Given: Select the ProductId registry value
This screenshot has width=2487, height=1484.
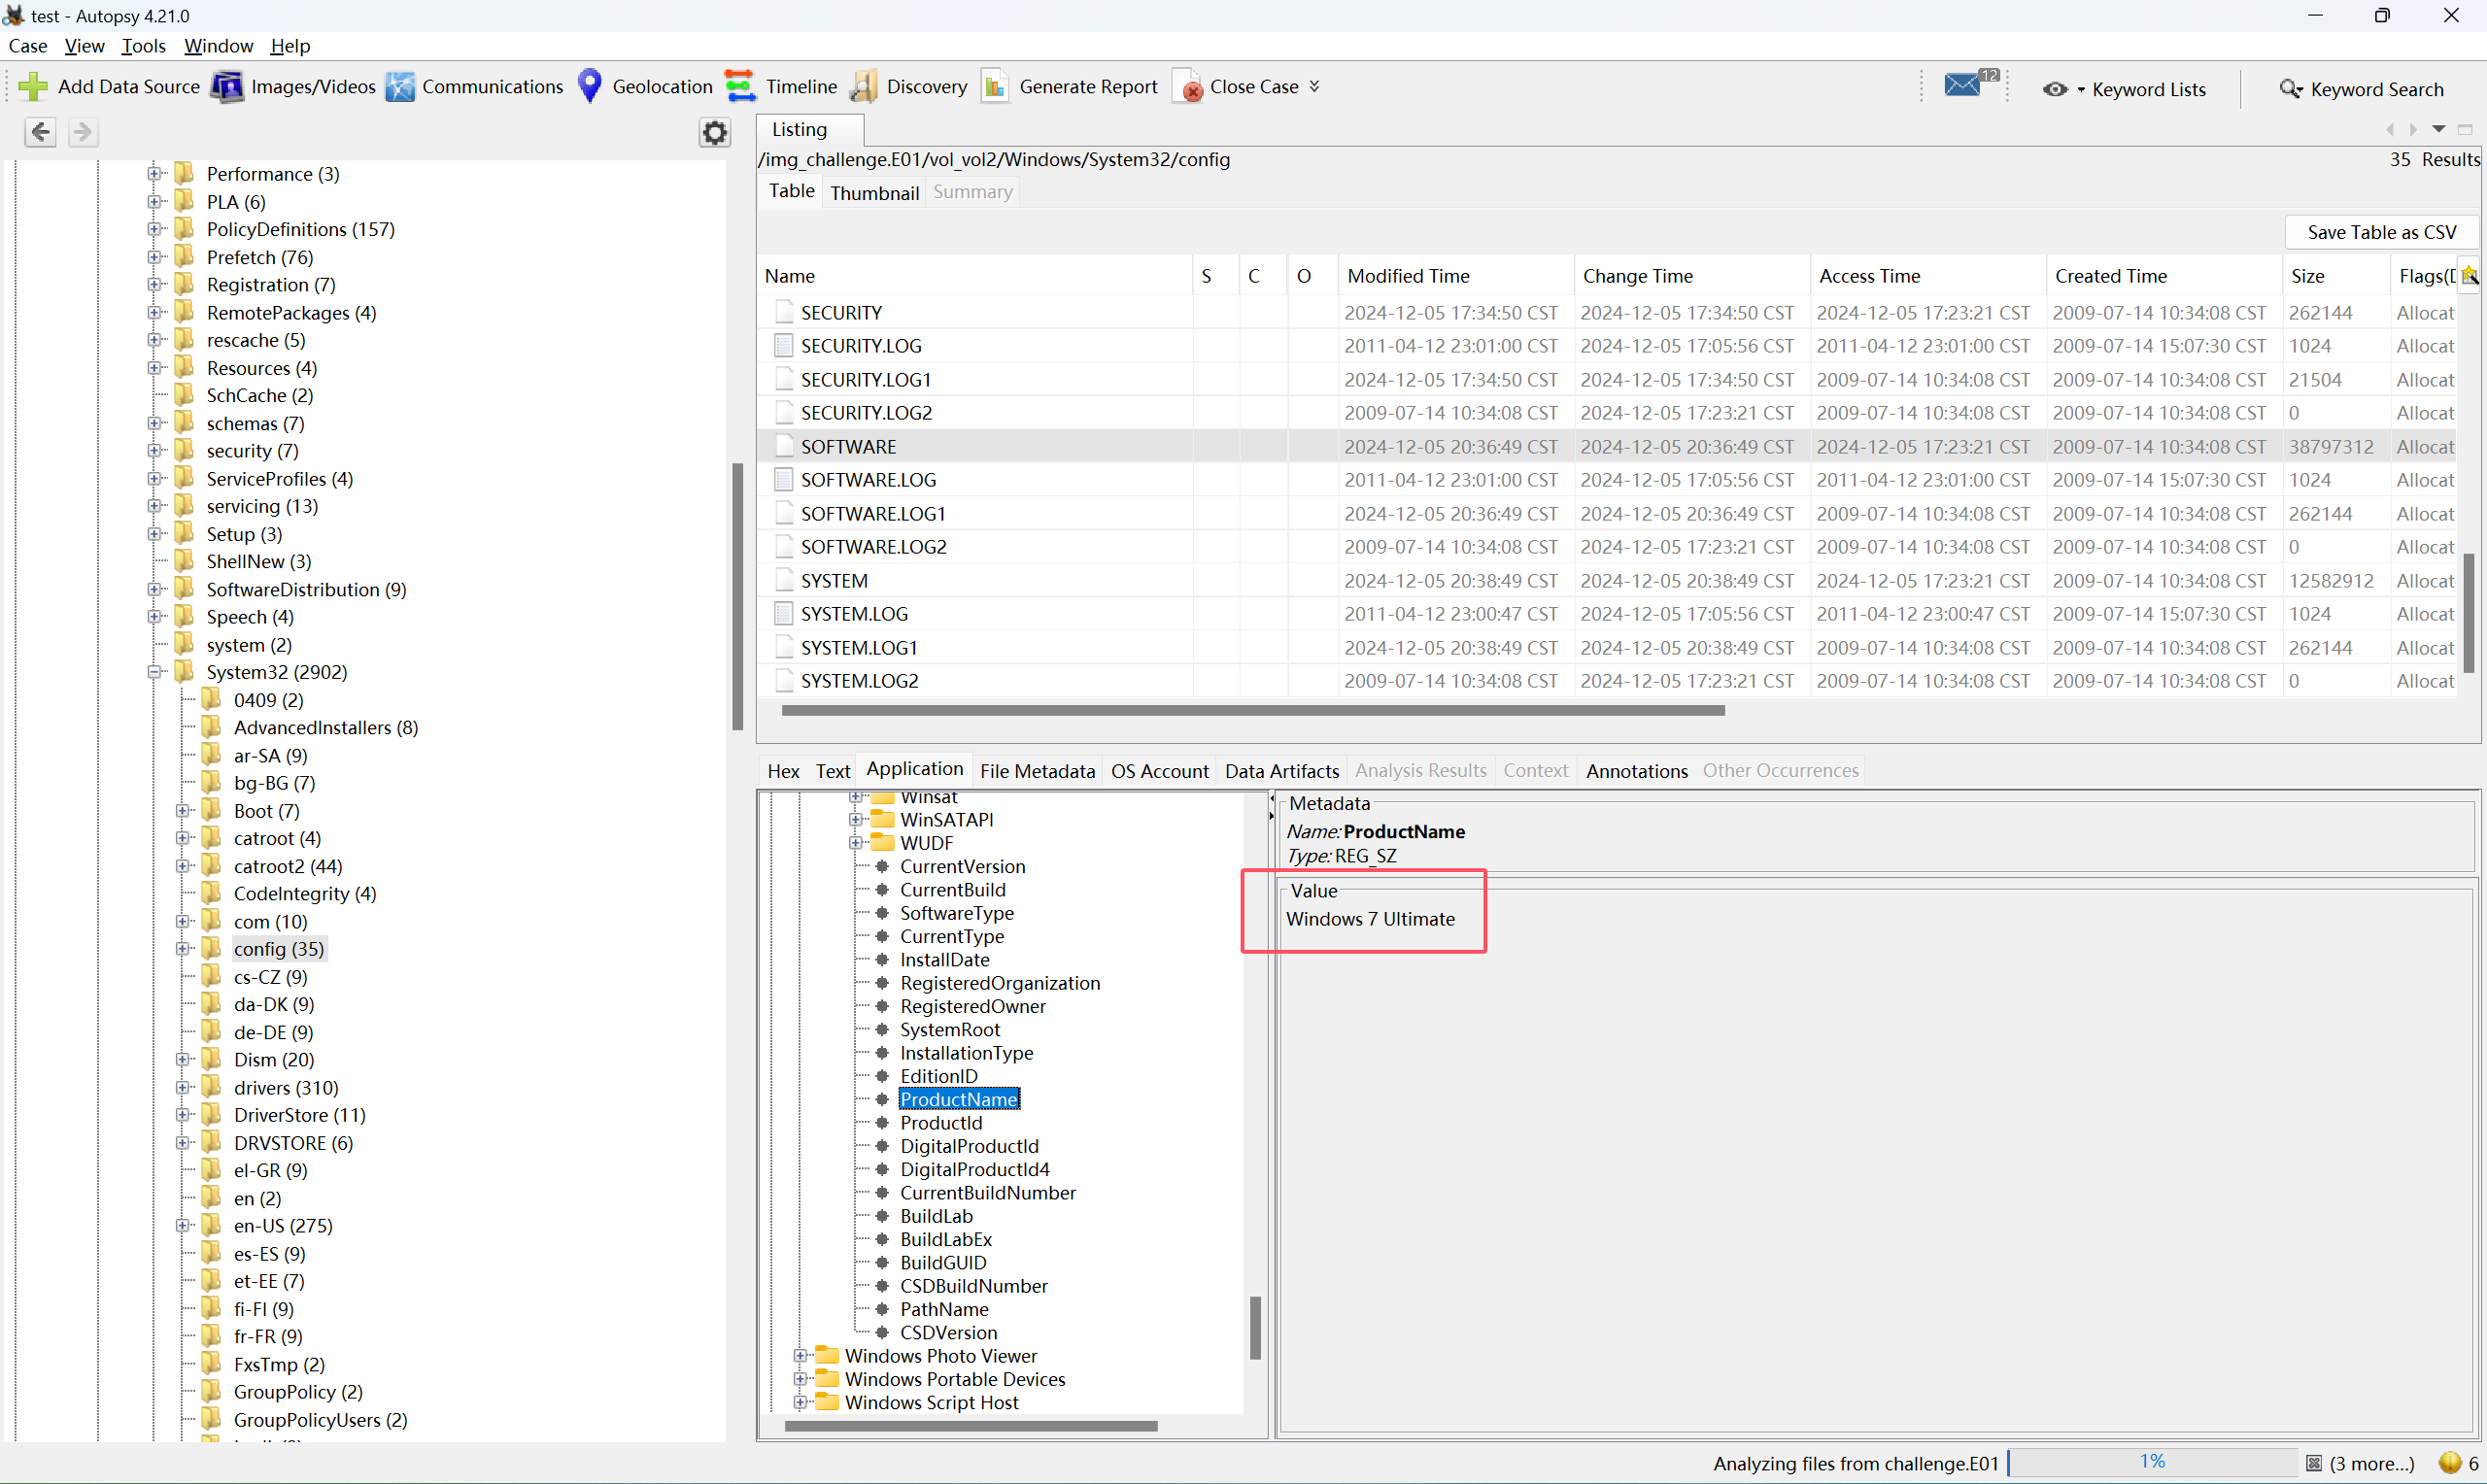Looking at the screenshot, I should (x=940, y=1122).
